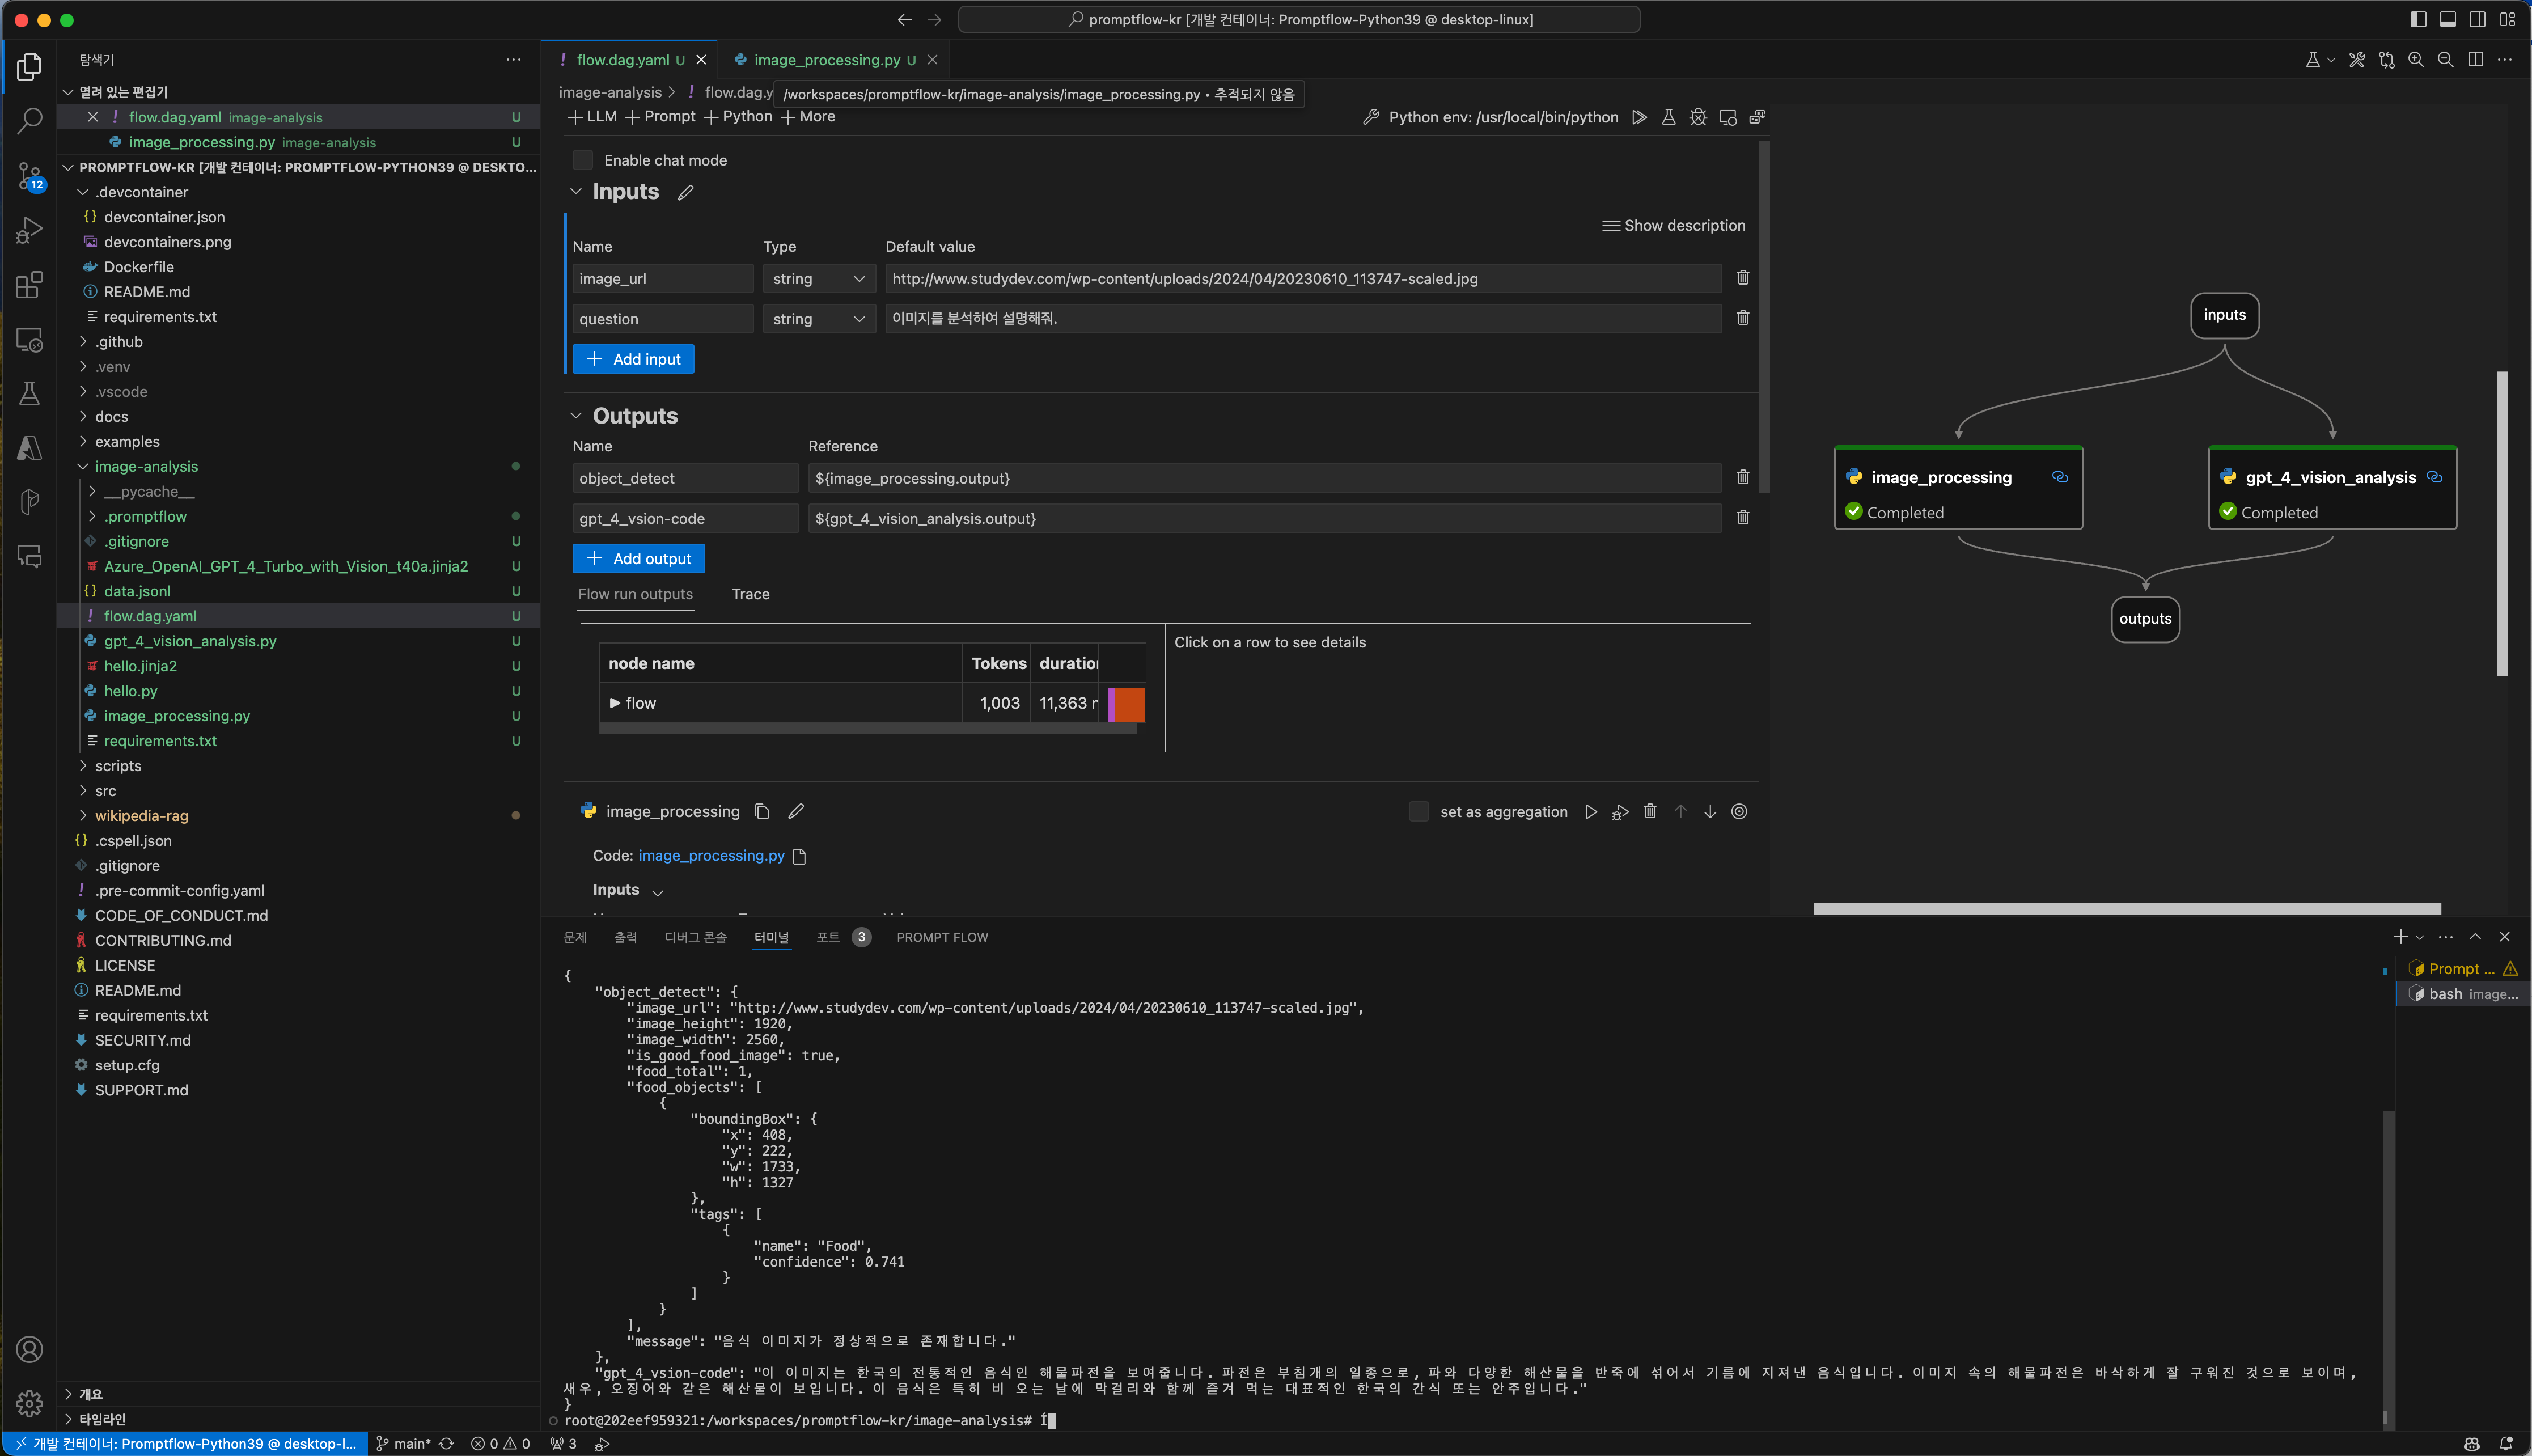Open the Trace tab

750,594
